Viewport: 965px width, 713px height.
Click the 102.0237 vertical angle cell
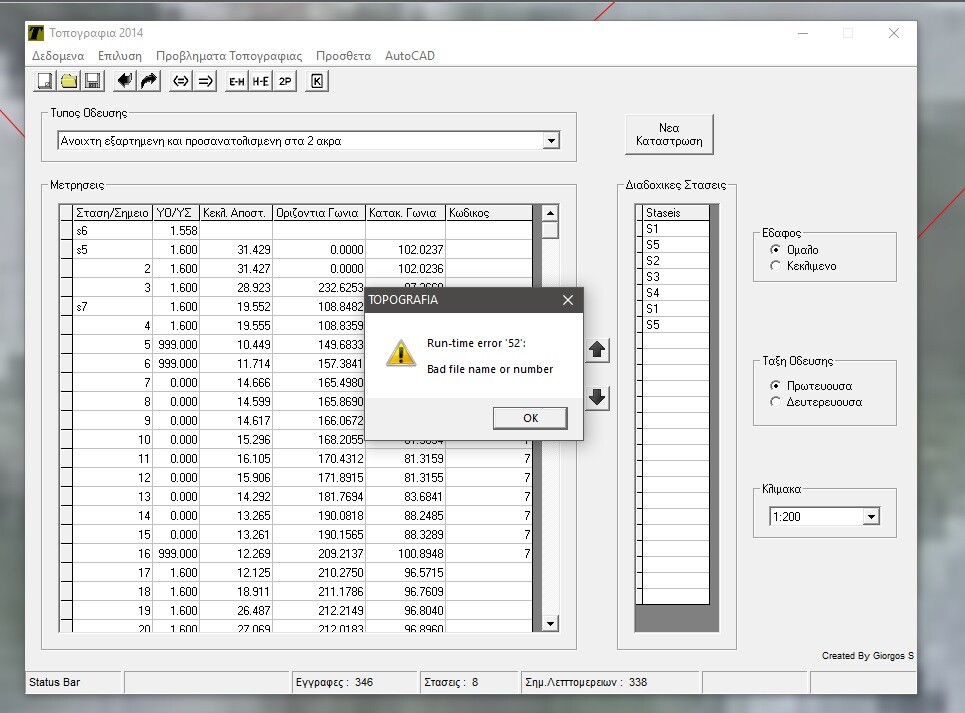(406, 250)
